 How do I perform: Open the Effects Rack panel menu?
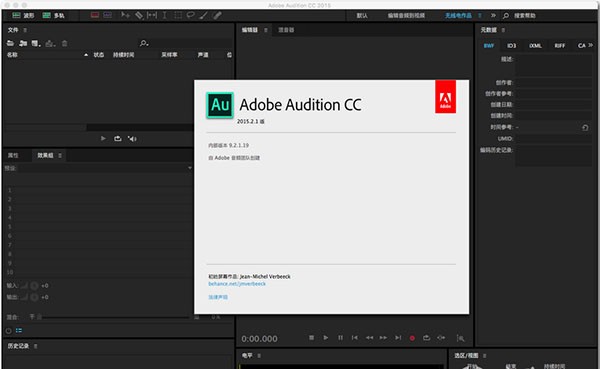[x=60, y=155]
